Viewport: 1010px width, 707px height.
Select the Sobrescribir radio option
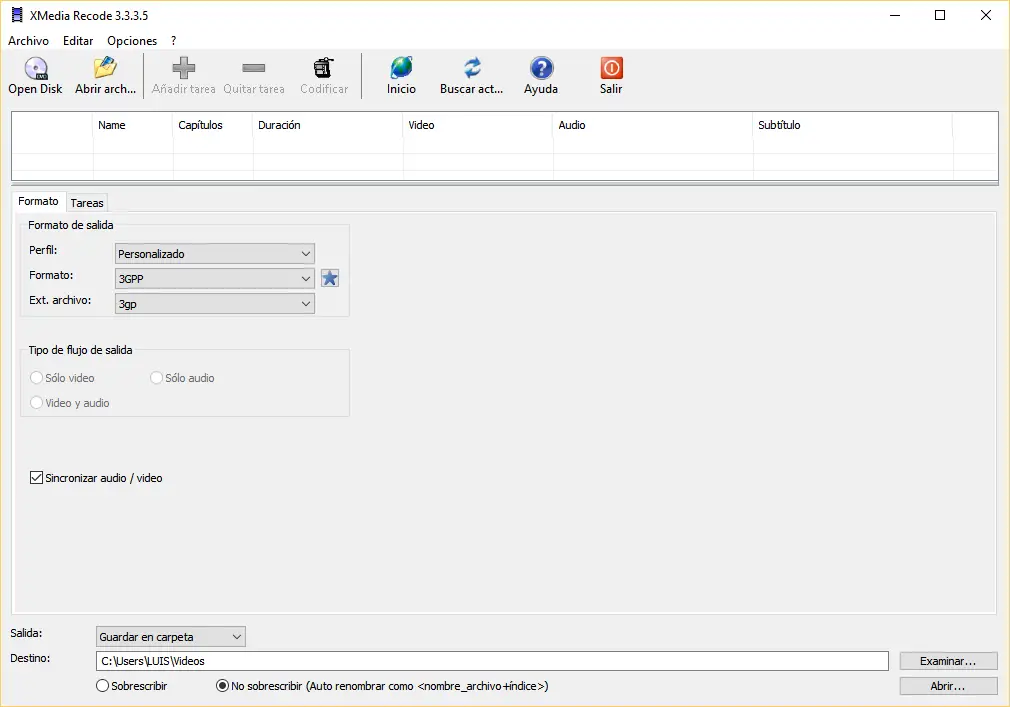pyautogui.click(x=102, y=686)
